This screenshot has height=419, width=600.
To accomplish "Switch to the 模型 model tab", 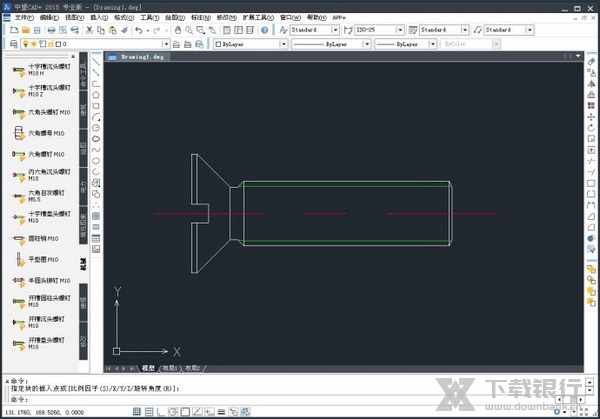I will click(148, 368).
